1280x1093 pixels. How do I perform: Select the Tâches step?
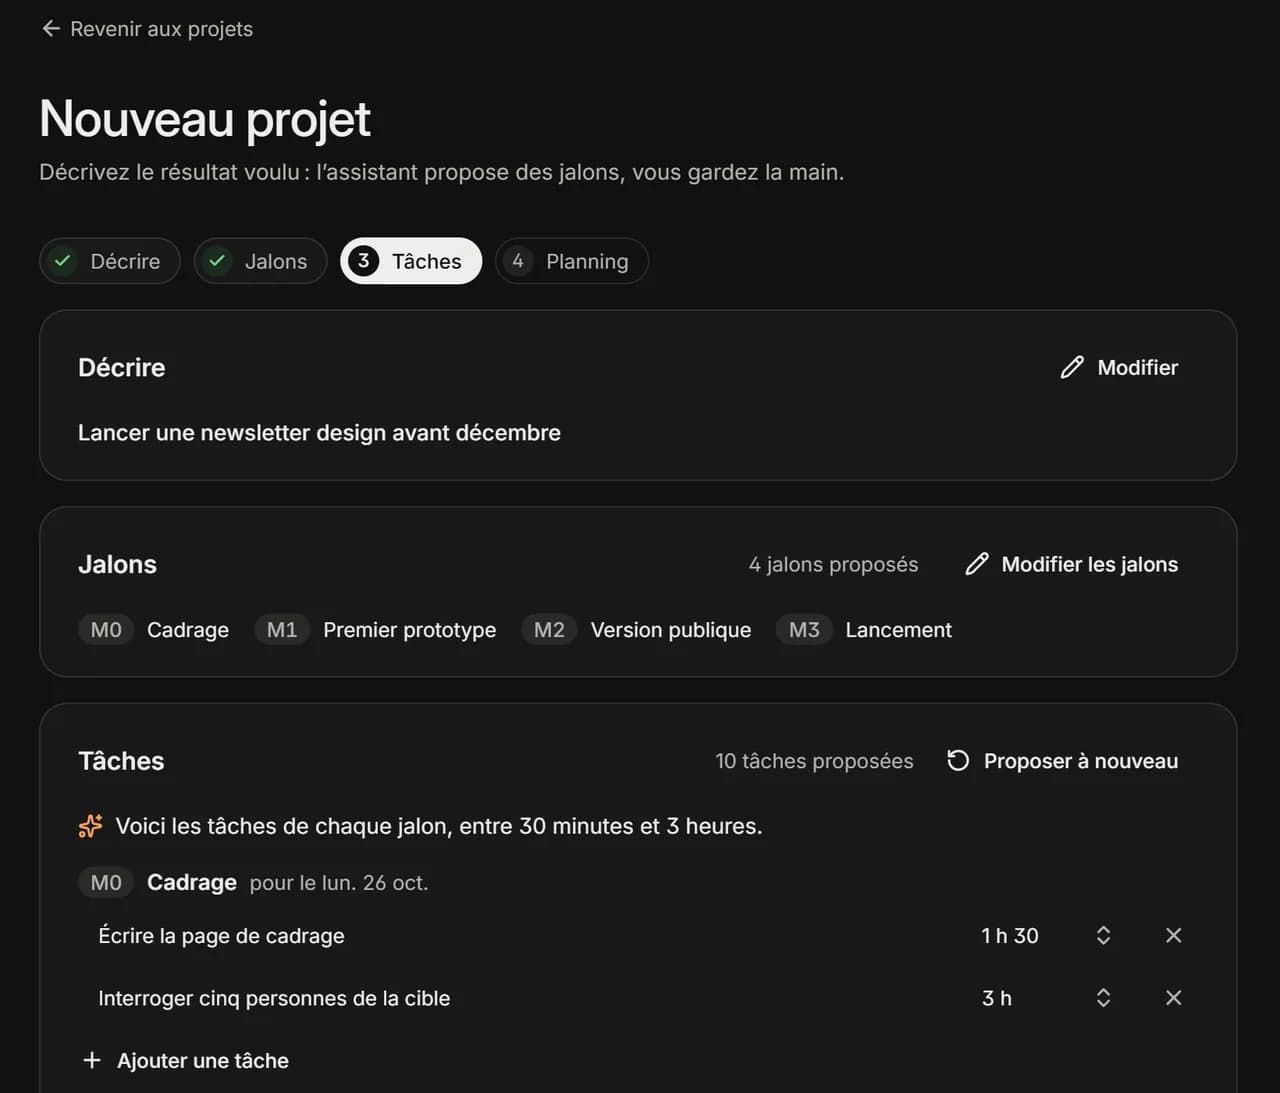(411, 261)
